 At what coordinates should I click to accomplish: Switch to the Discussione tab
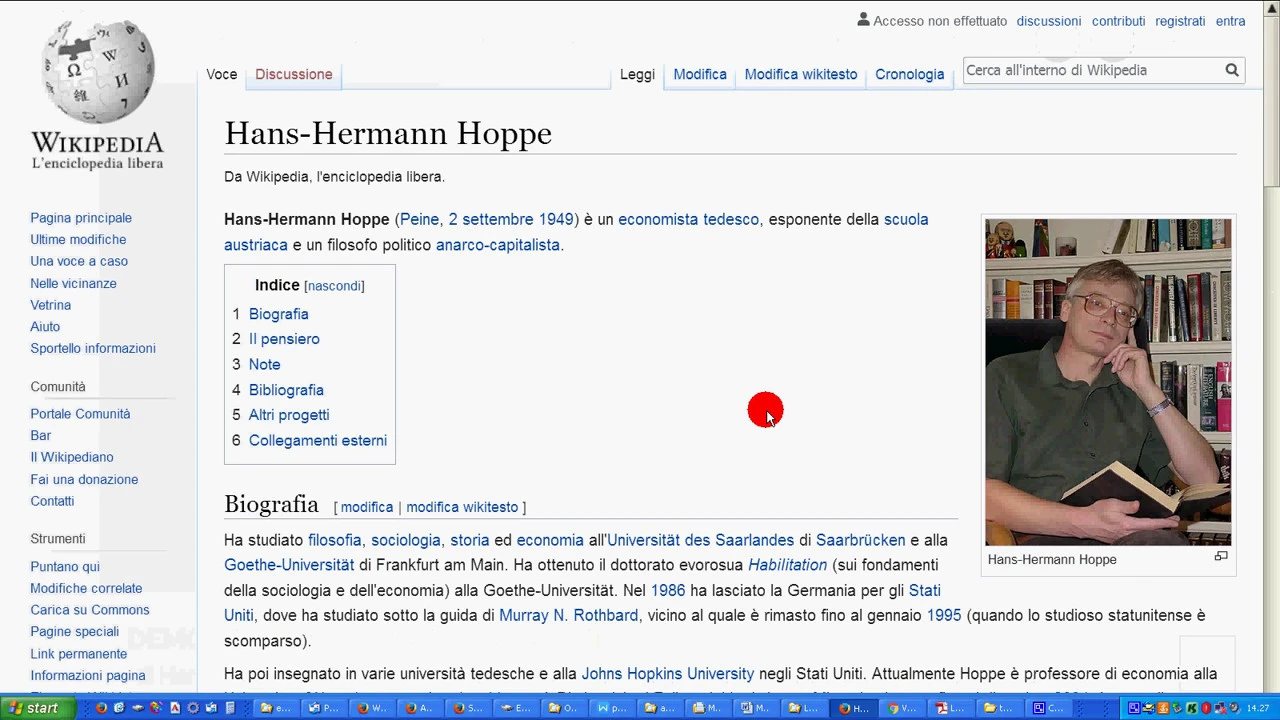pos(293,74)
